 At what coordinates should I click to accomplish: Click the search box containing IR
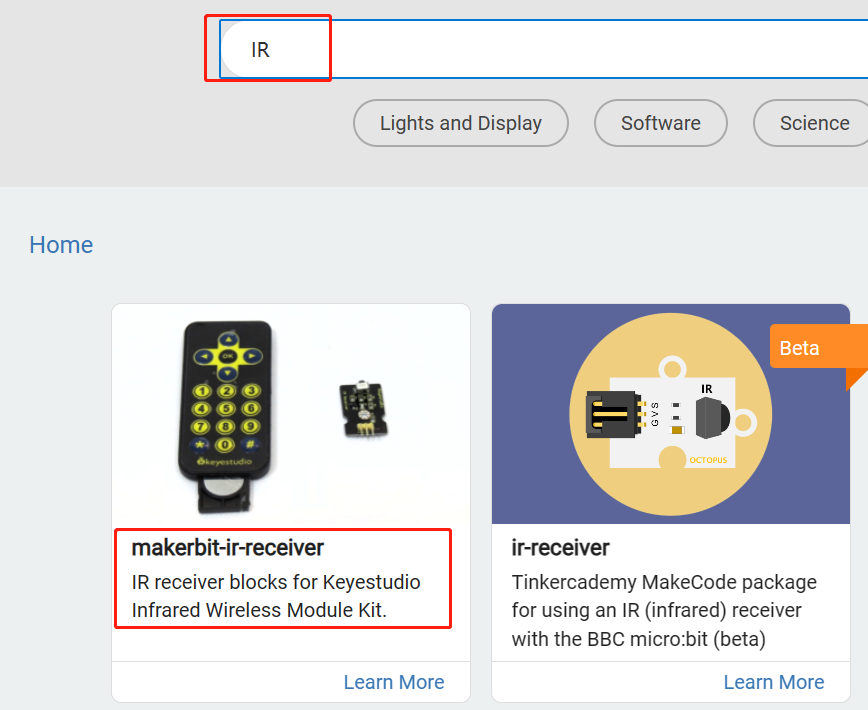(x=544, y=49)
